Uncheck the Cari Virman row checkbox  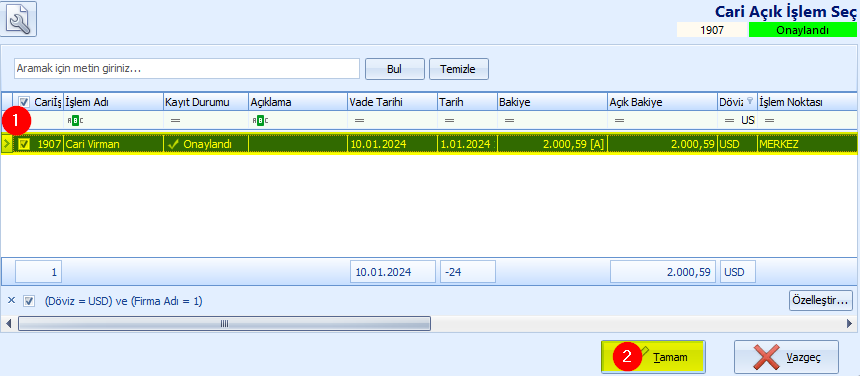pyautogui.click(x=24, y=144)
